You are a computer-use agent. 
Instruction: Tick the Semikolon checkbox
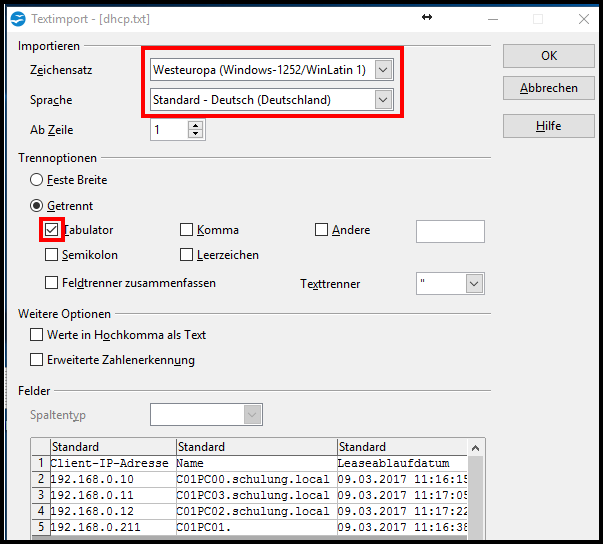point(52,255)
